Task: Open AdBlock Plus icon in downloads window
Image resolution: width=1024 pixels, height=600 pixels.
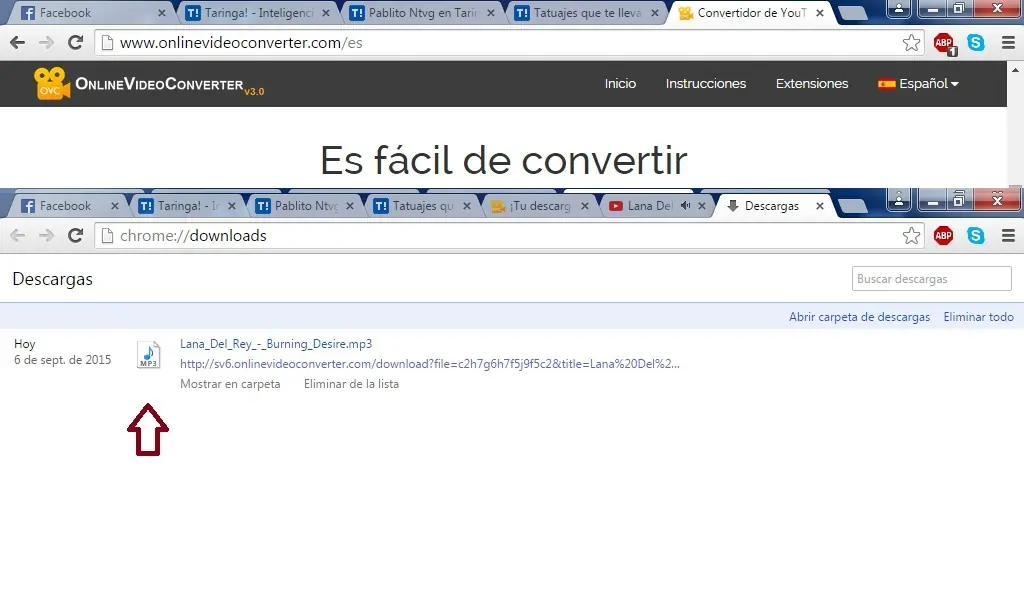Action: click(944, 236)
